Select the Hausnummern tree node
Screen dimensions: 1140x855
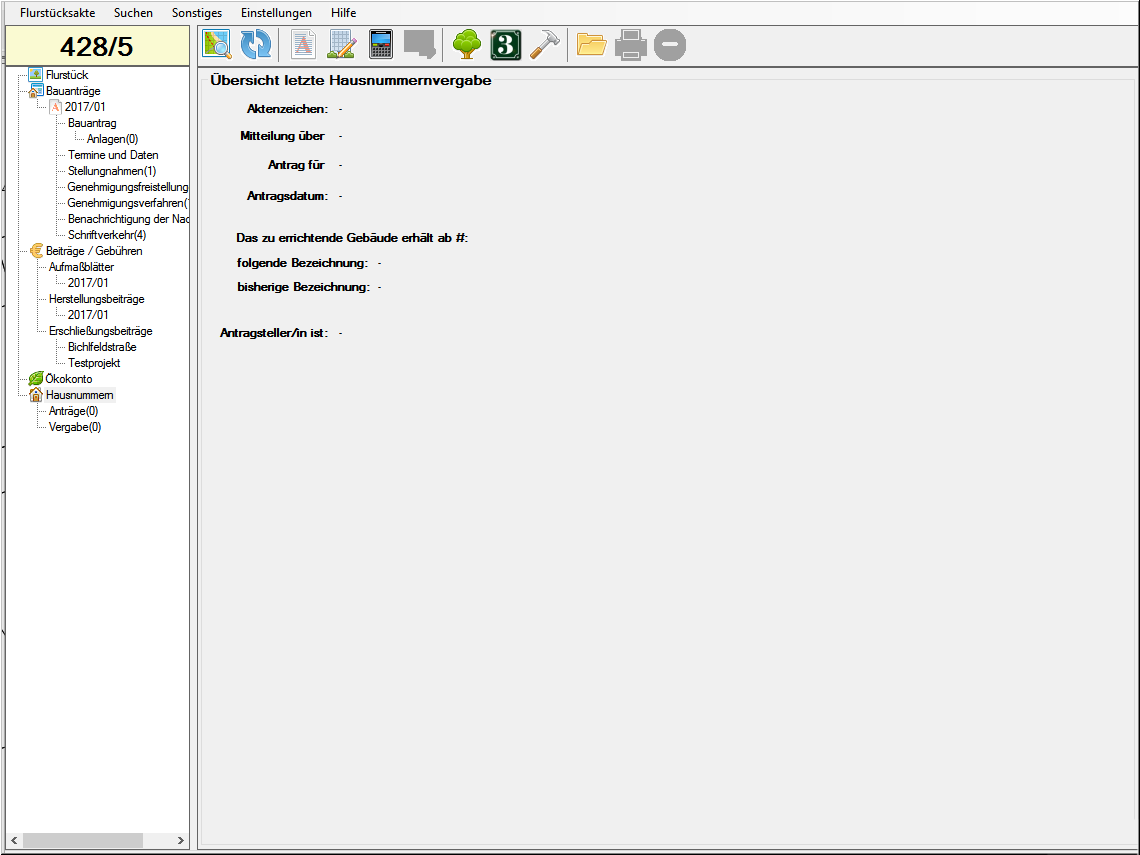click(79, 395)
